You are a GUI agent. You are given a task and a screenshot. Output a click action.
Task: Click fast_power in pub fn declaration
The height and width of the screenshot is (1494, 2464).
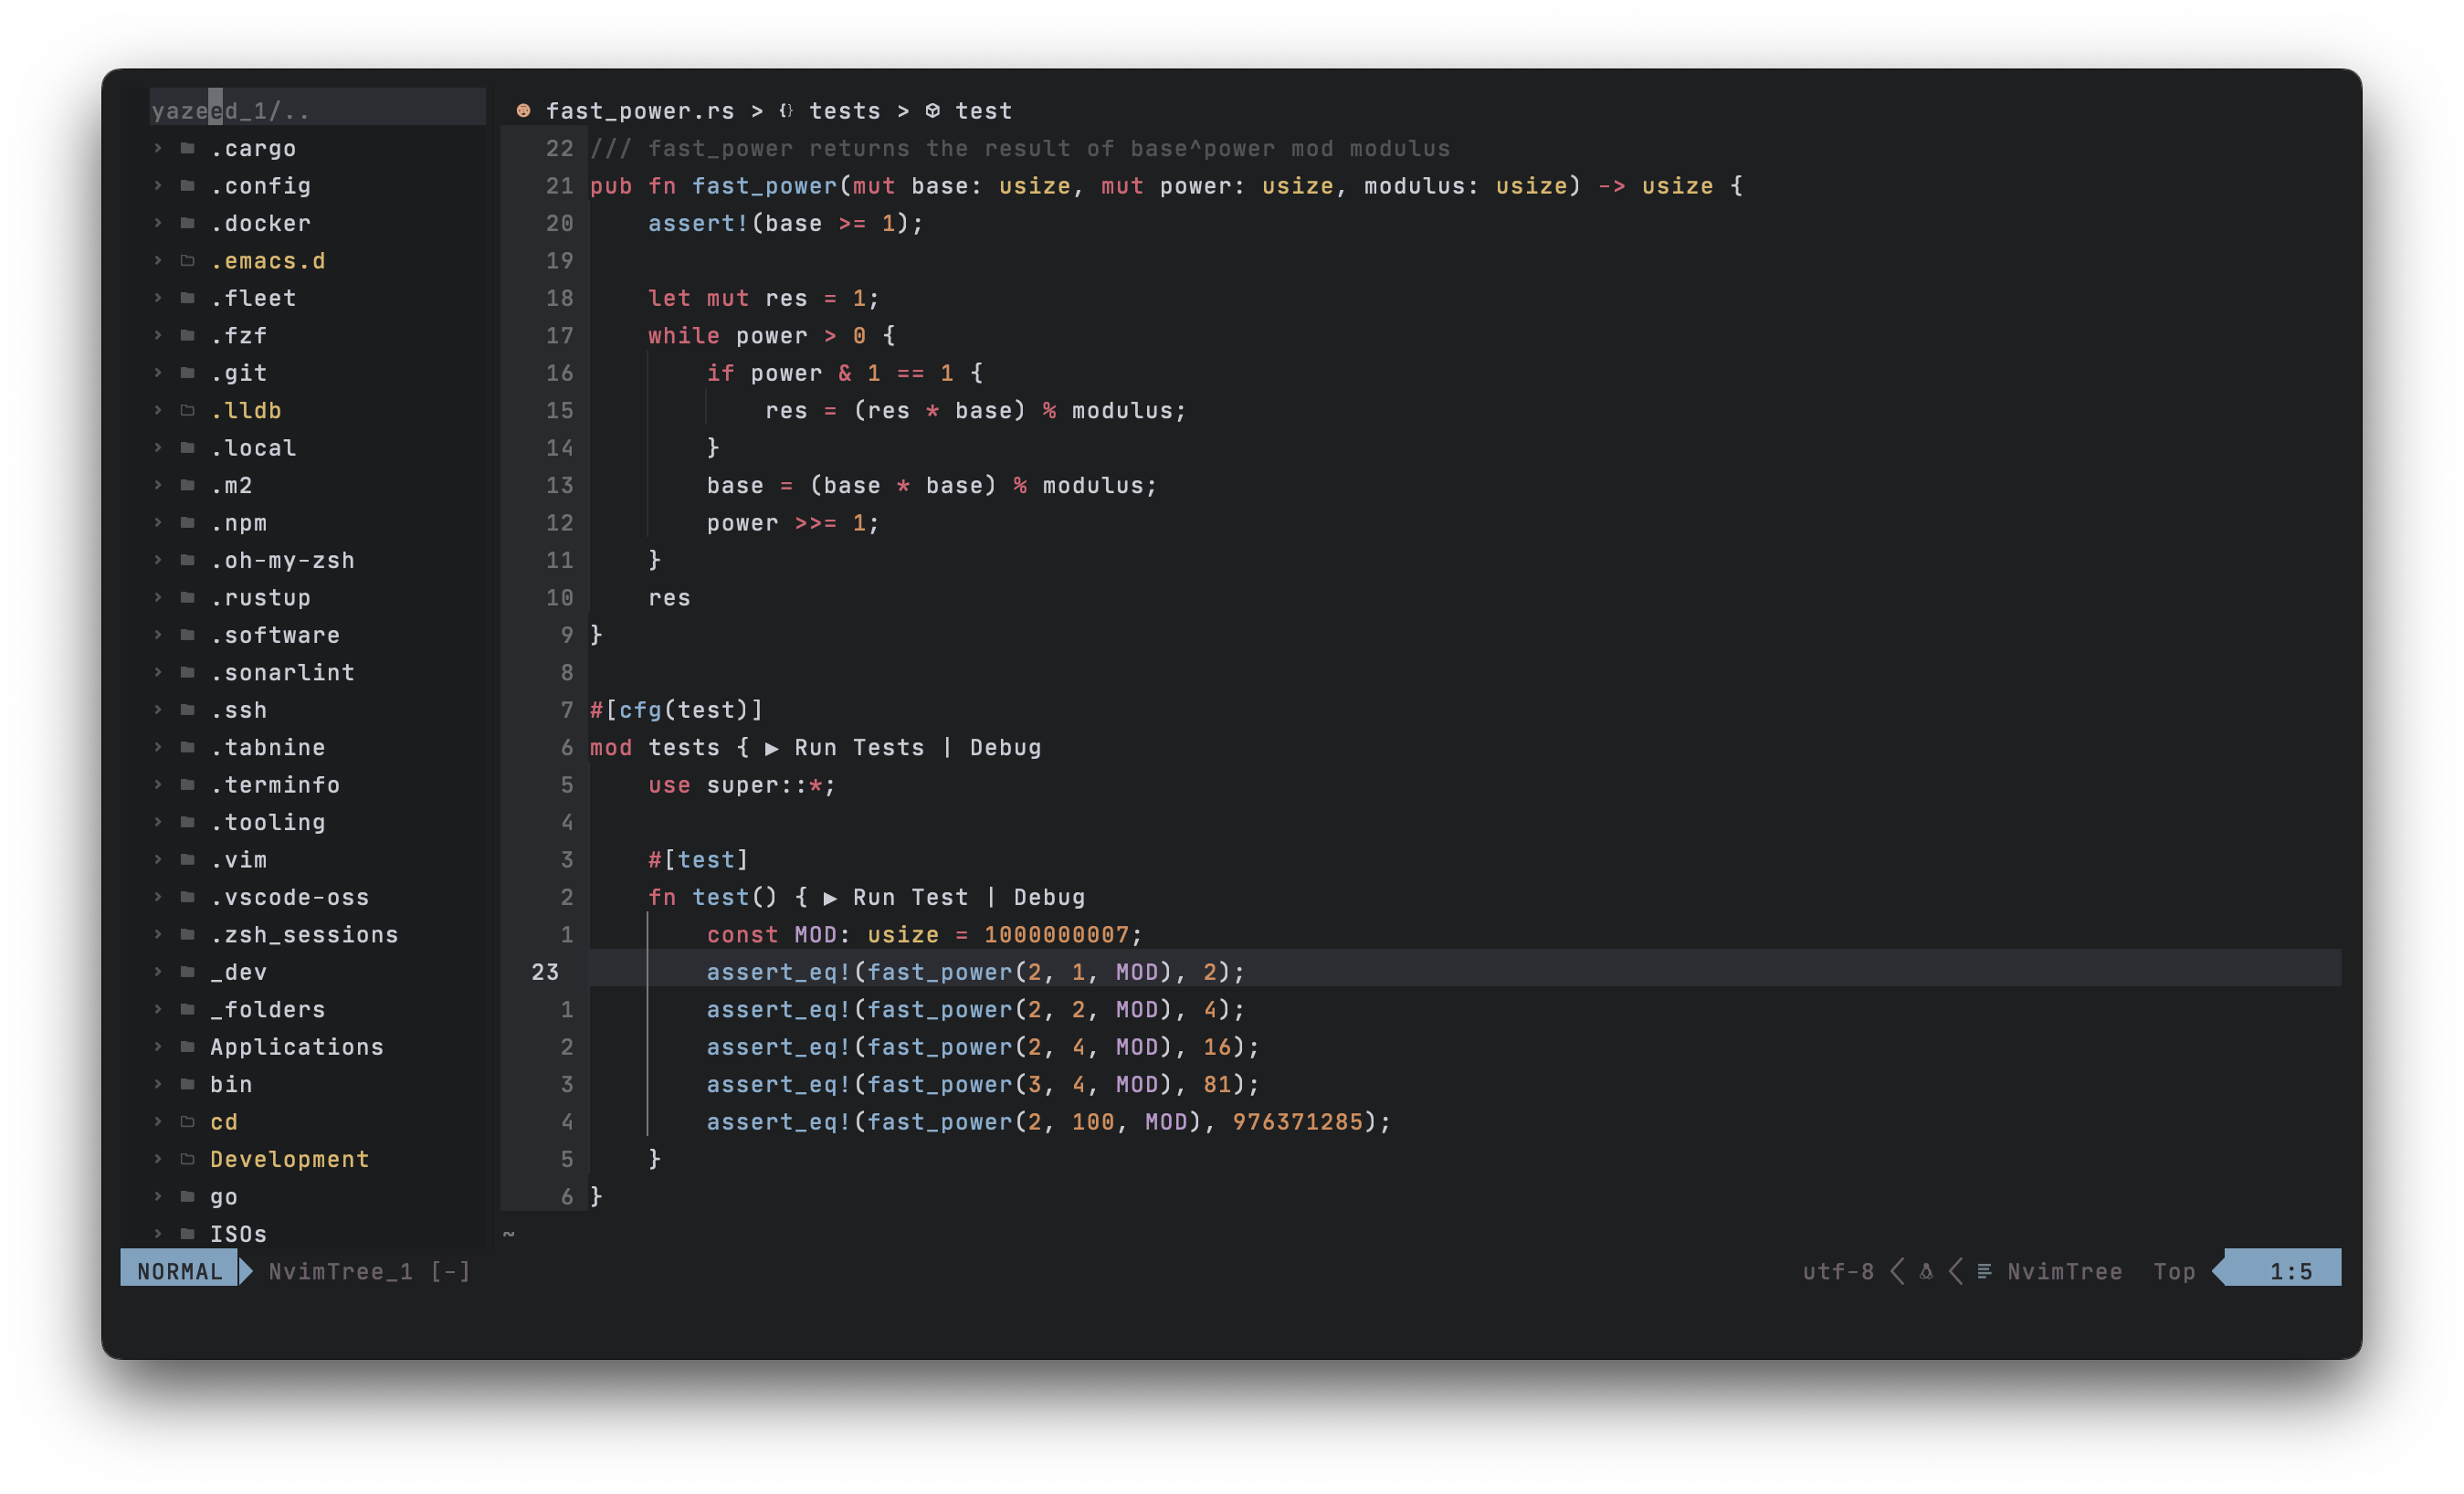pyautogui.click(x=764, y=186)
